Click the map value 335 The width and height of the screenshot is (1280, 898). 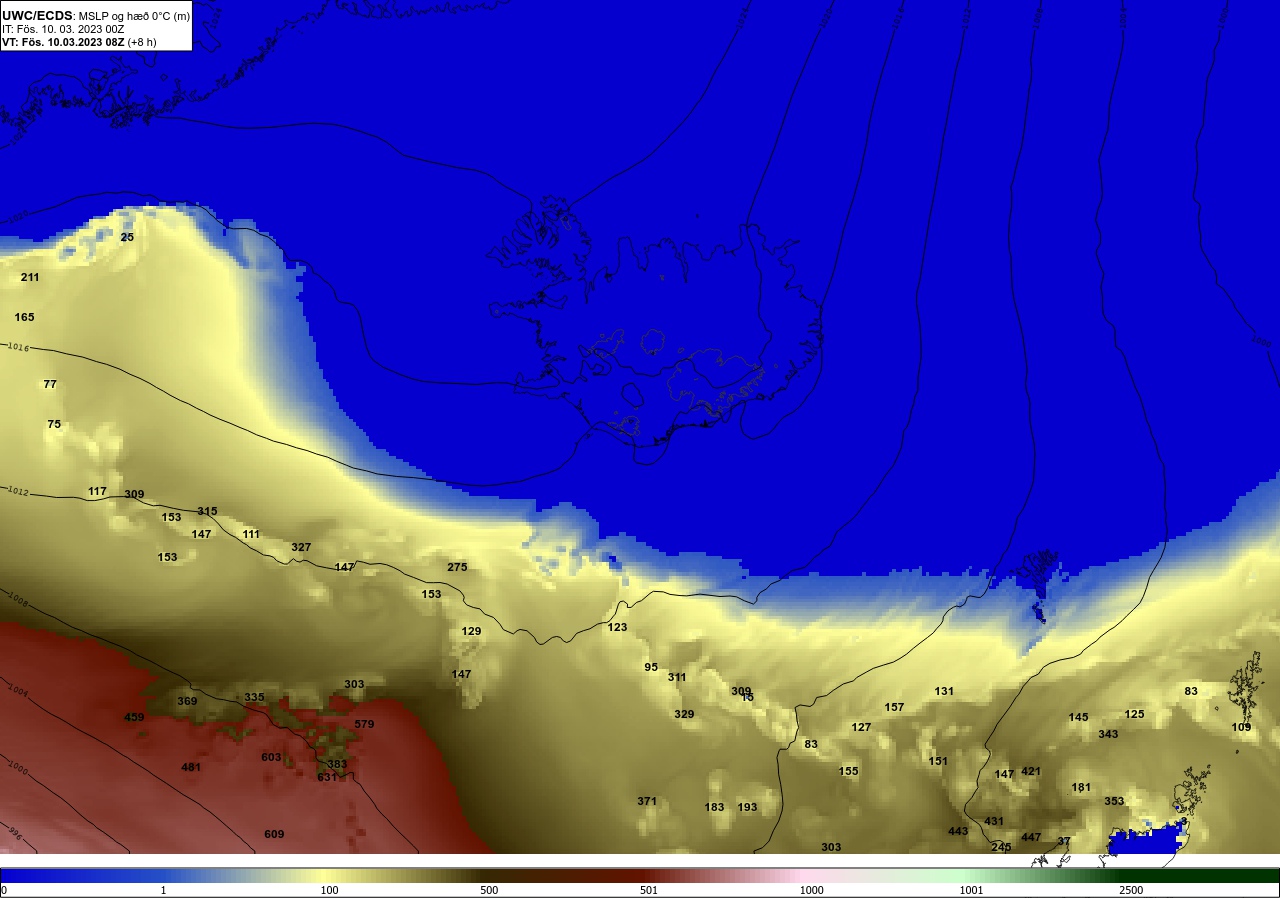[x=254, y=697]
